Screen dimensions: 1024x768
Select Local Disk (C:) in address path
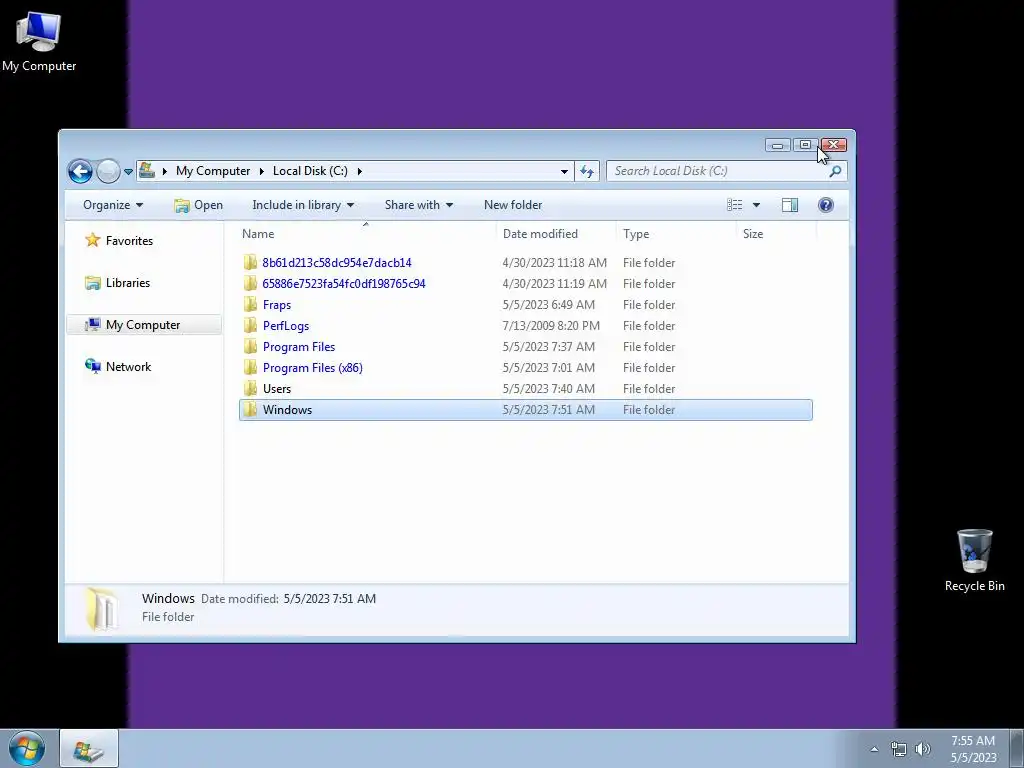(310, 171)
